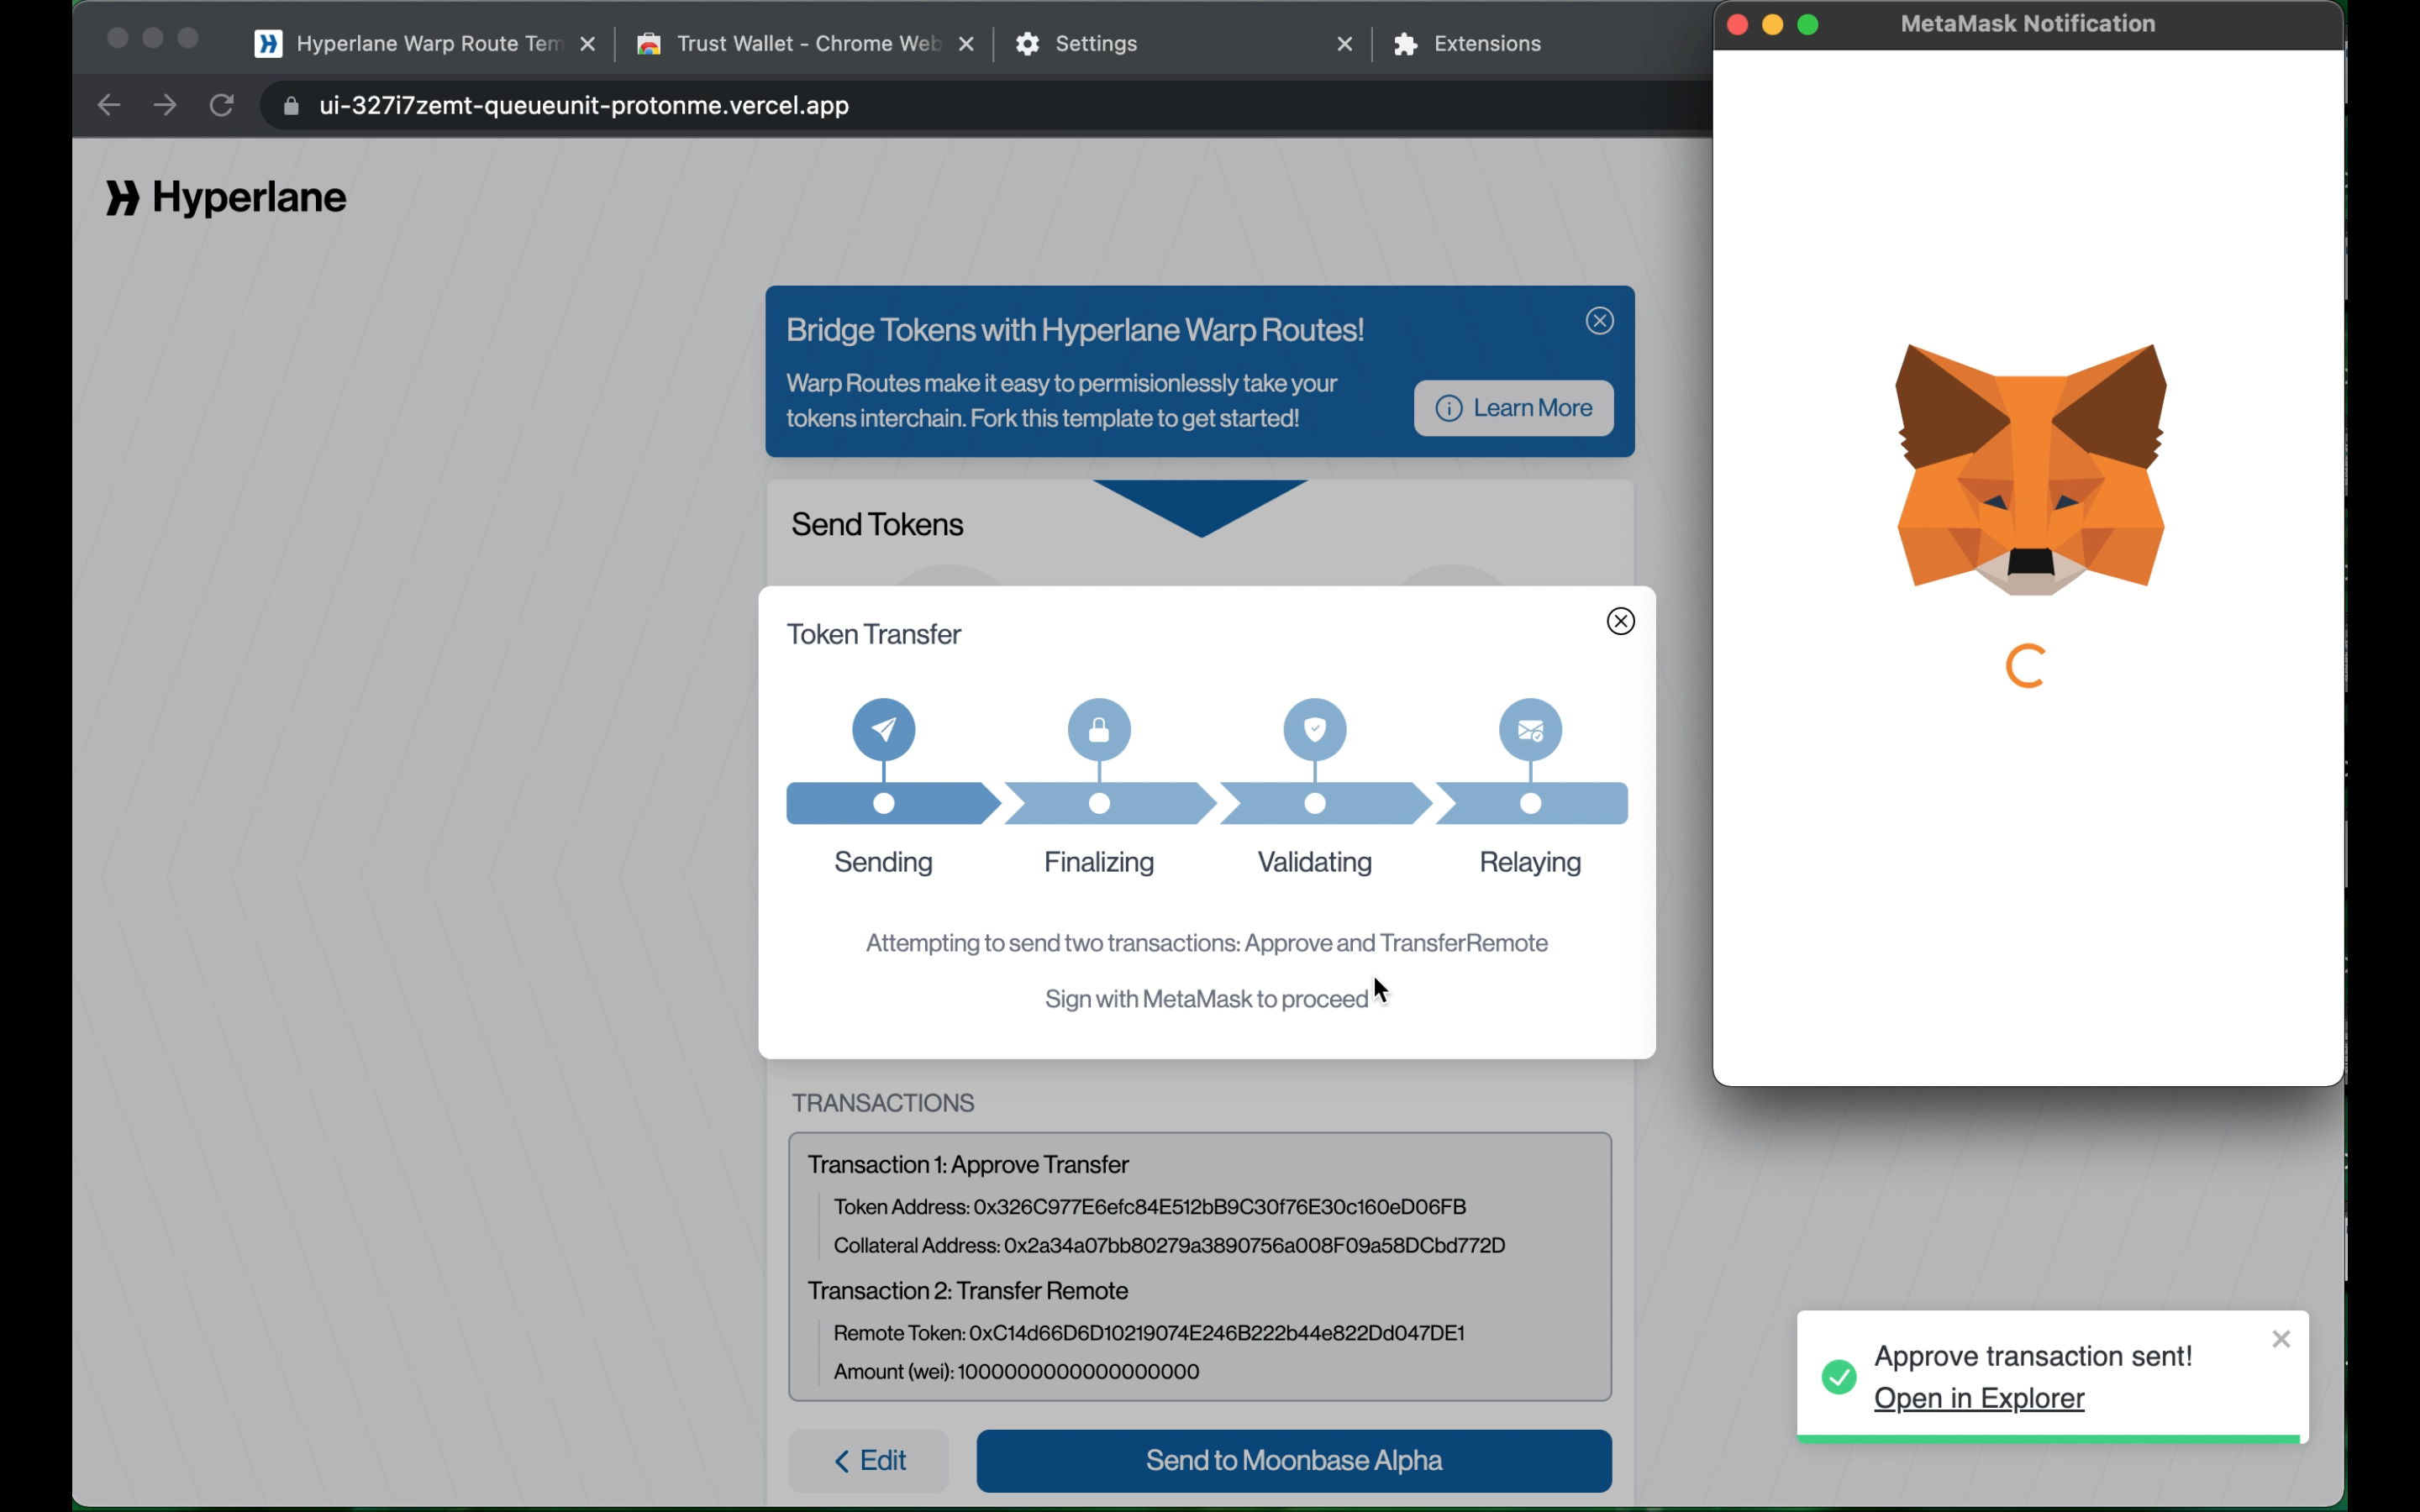The image size is (2420, 1512).
Task: Click the Finalizing lock icon
Action: pos(1100,730)
